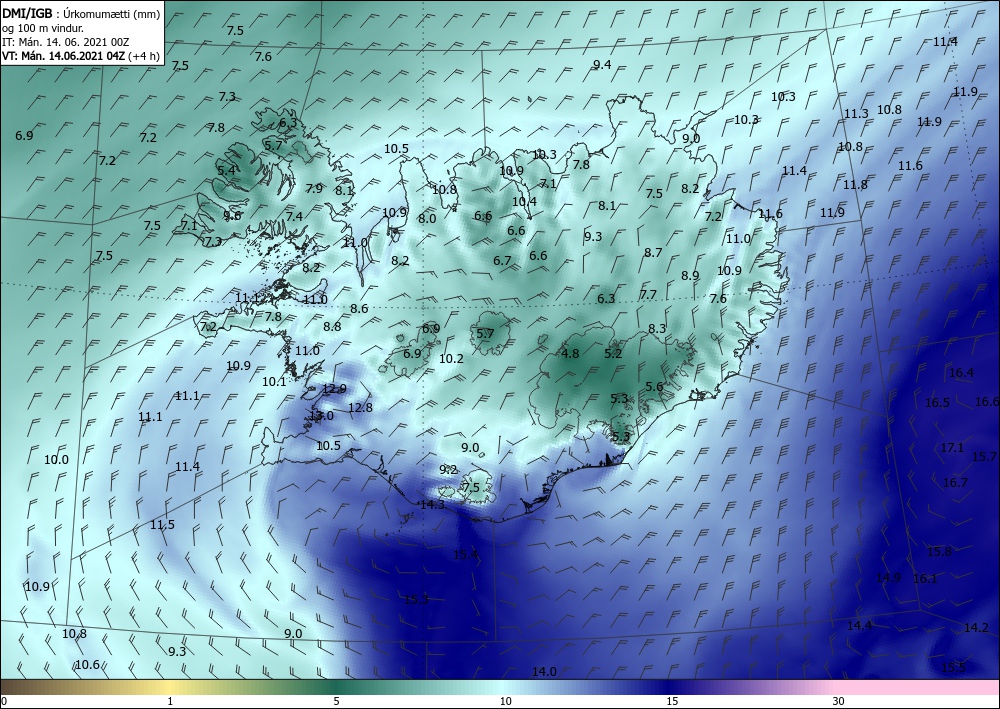Select the 'og 100 m vindur.' subtitle line
Screen dimensions: 1000x709
click(42, 27)
